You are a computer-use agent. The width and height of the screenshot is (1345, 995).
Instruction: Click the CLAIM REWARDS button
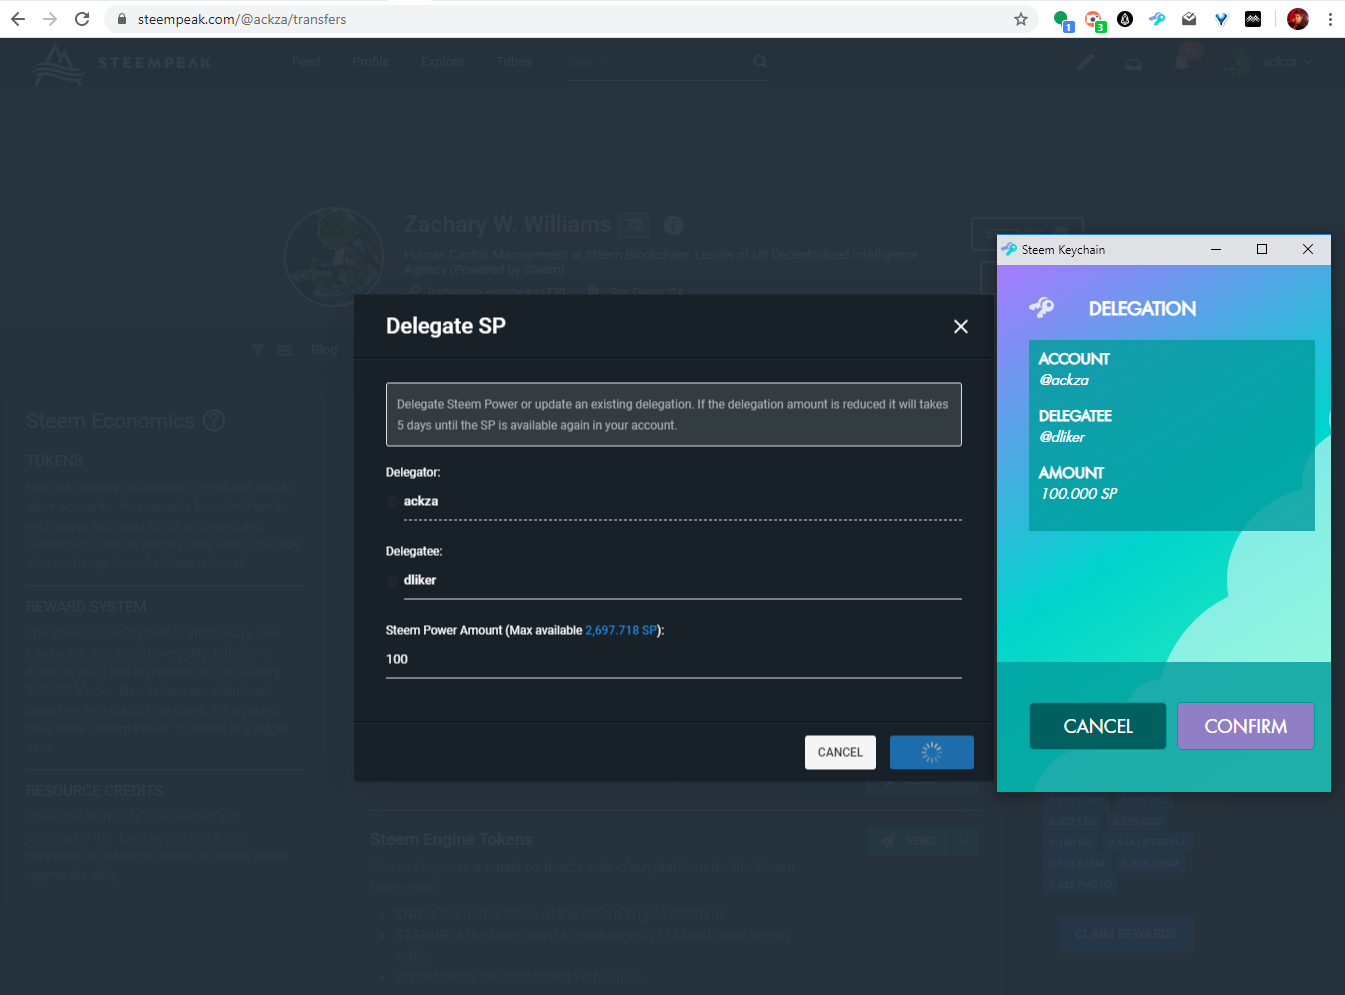pyautogui.click(x=1126, y=934)
